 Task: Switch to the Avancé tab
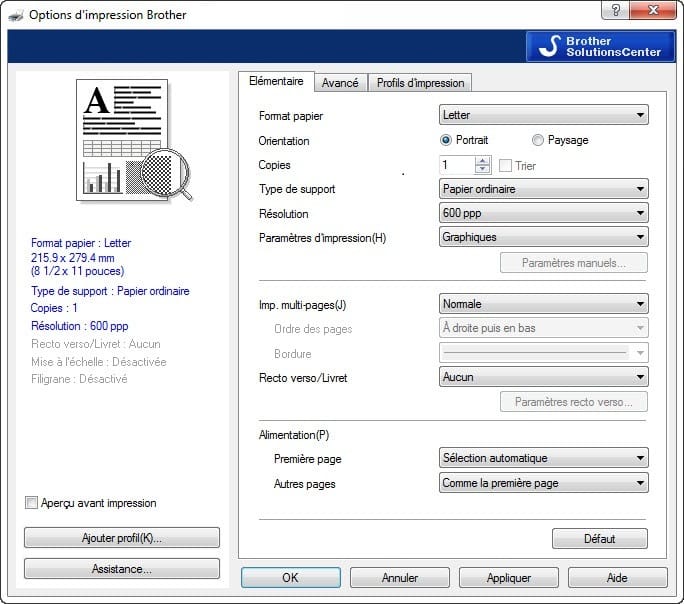tap(341, 83)
